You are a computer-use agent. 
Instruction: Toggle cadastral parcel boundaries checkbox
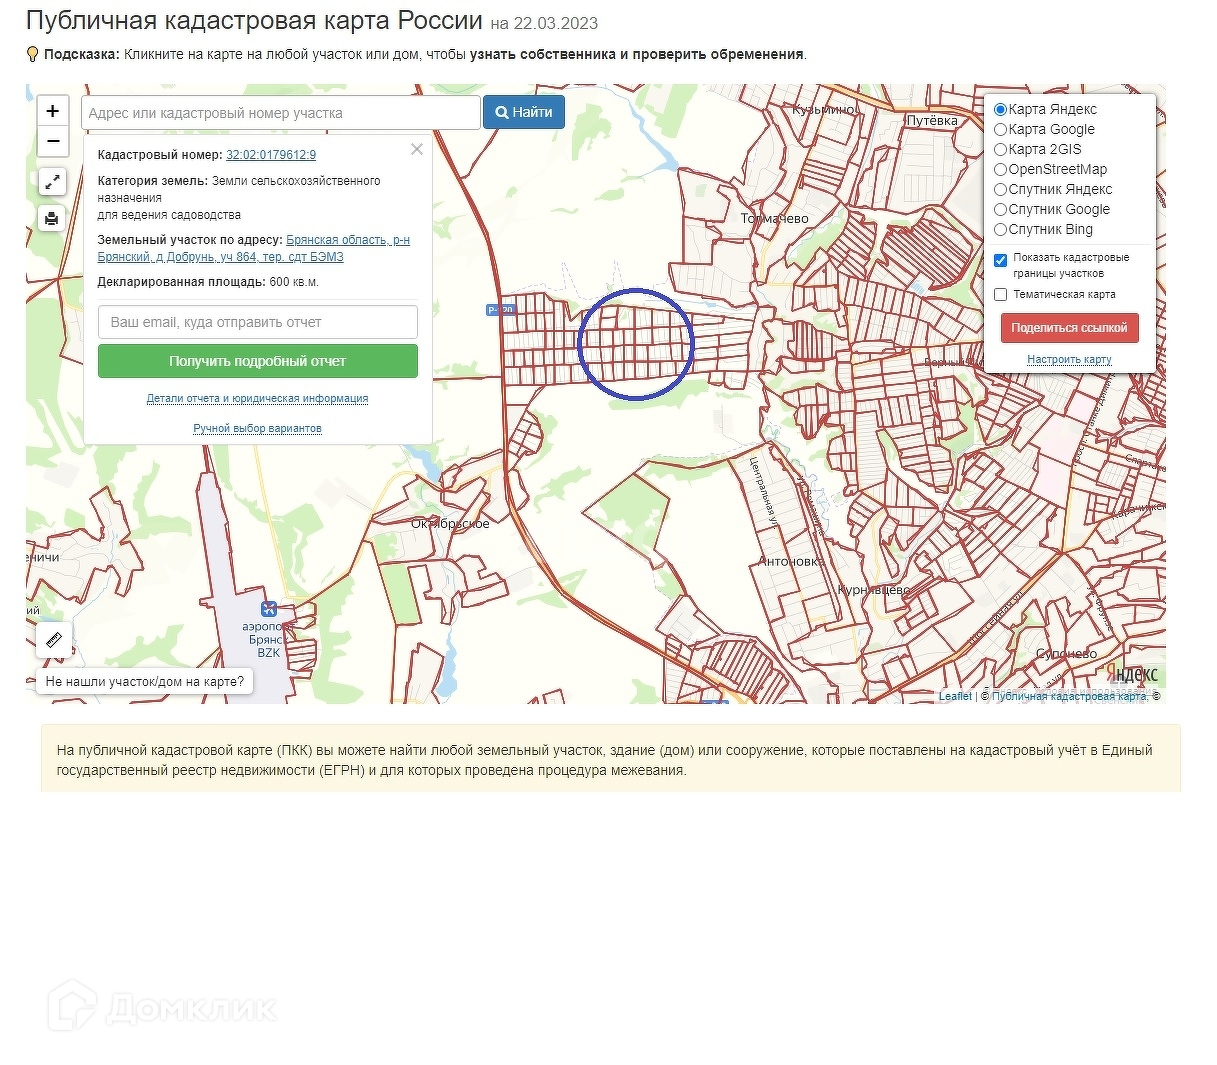pyautogui.click(x=1001, y=260)
